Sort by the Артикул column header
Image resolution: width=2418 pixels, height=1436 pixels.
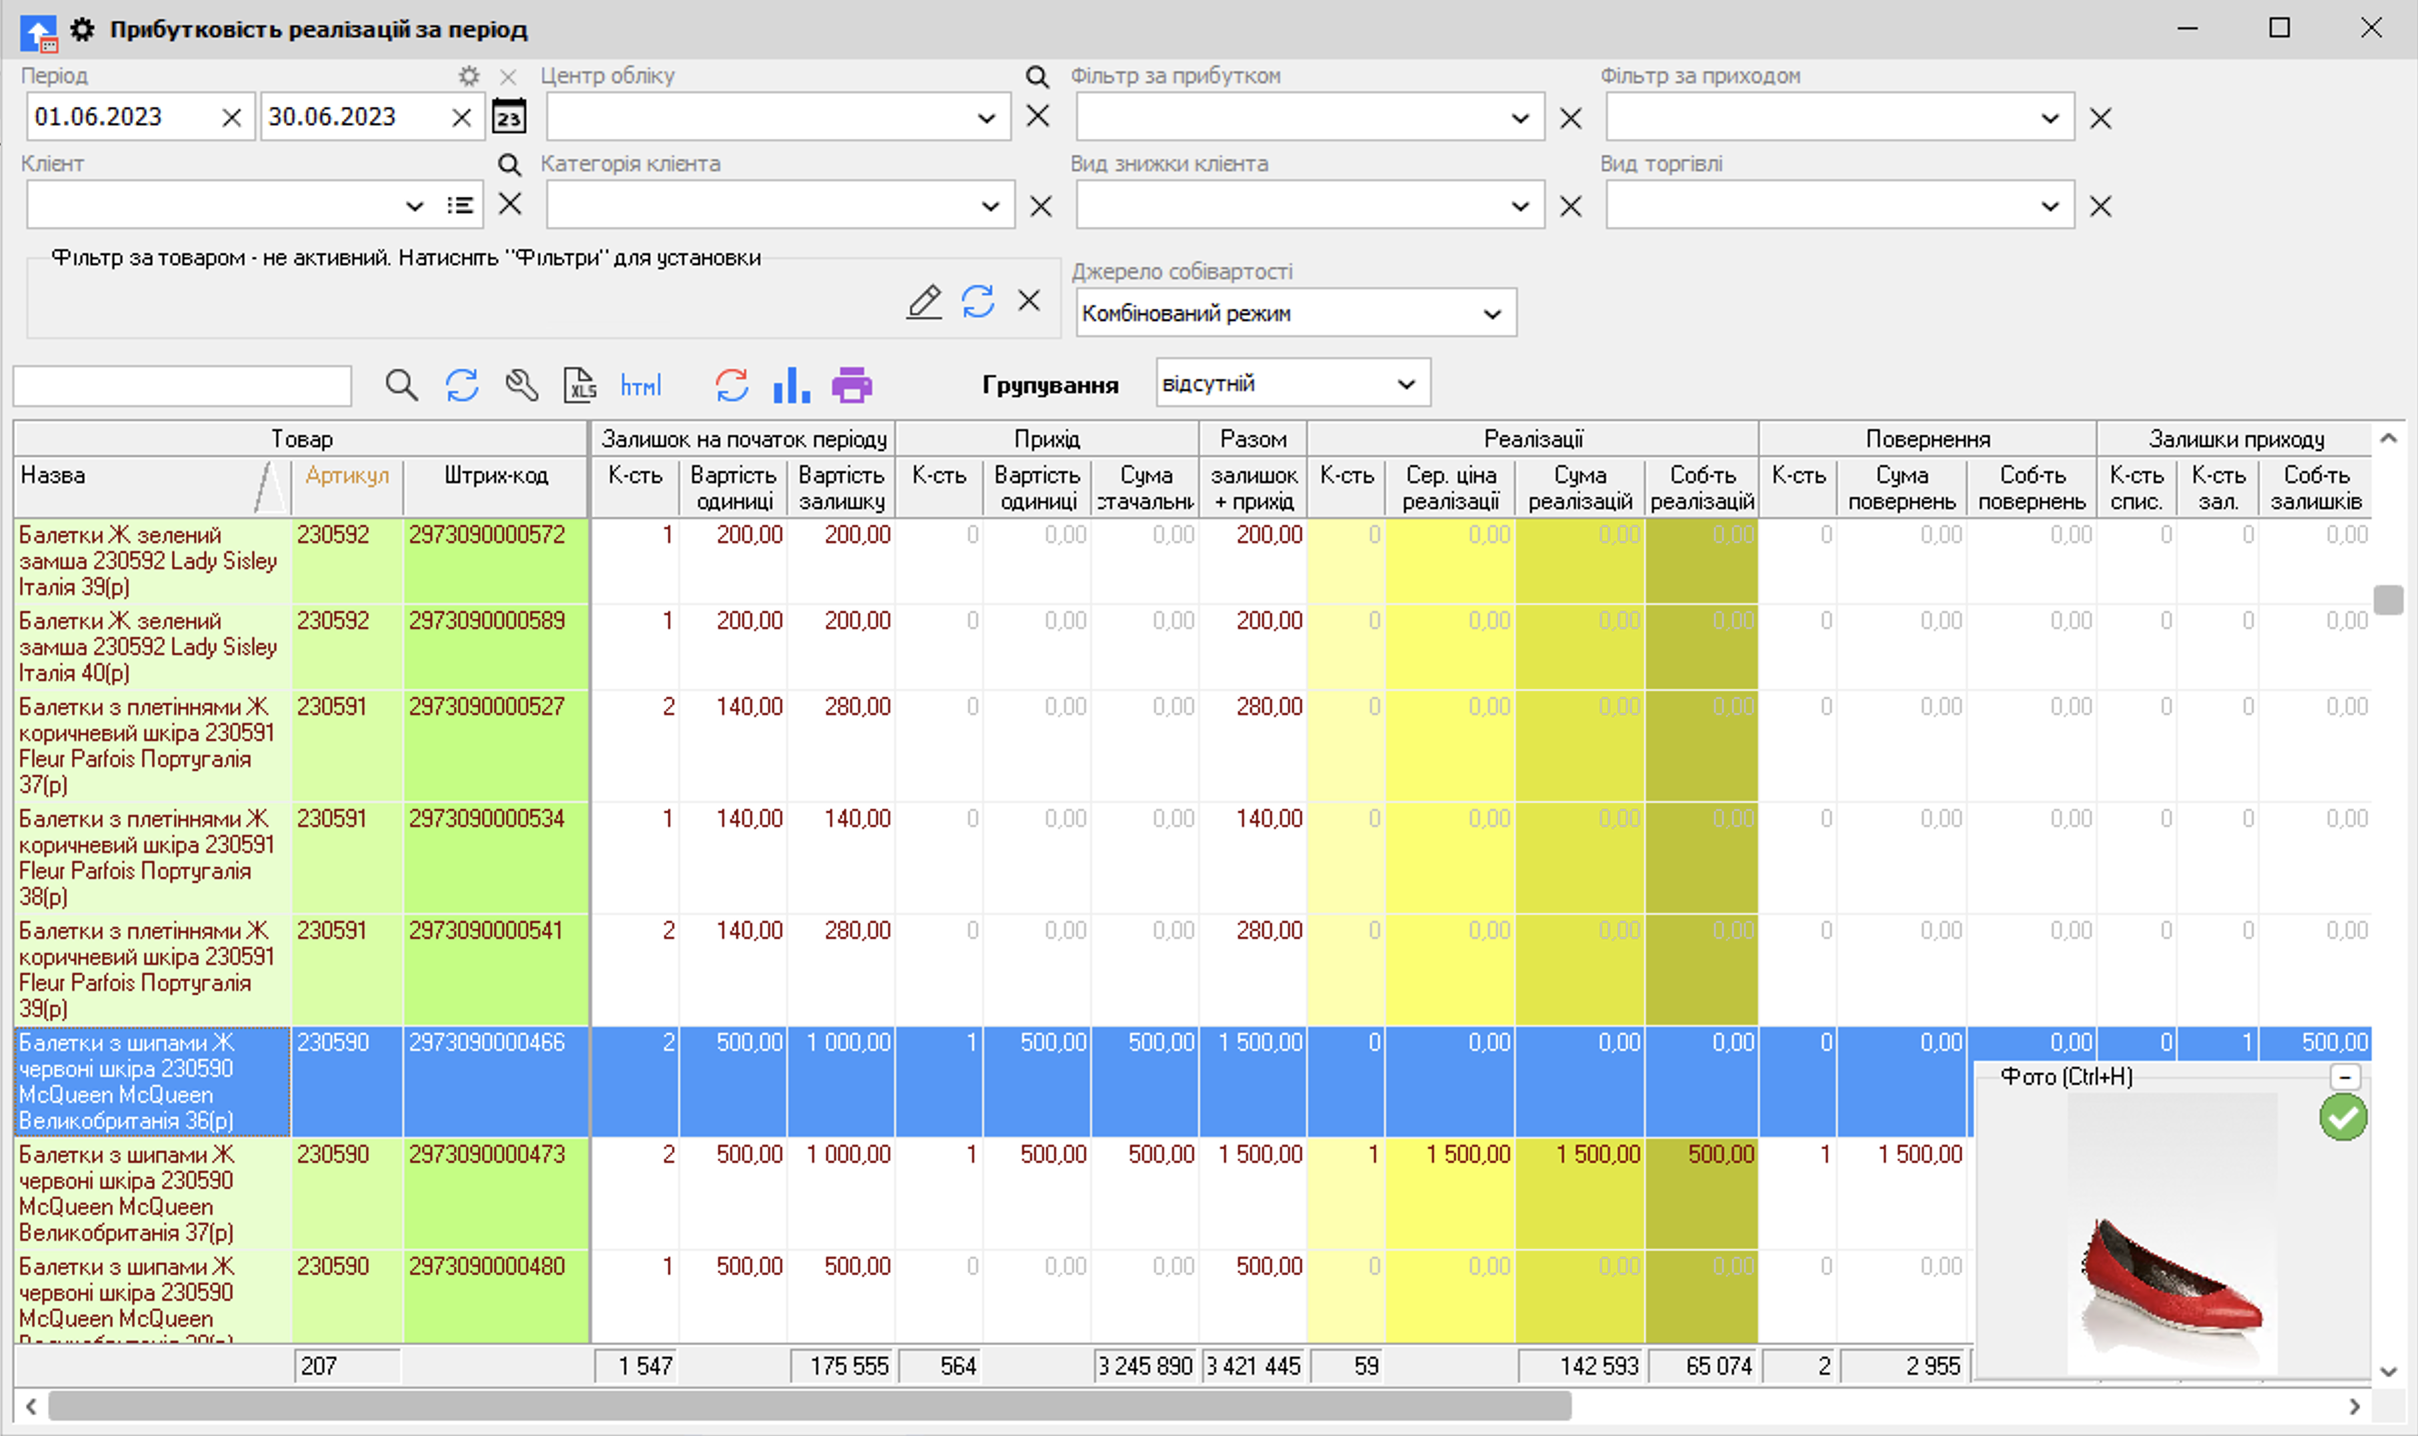347,476
